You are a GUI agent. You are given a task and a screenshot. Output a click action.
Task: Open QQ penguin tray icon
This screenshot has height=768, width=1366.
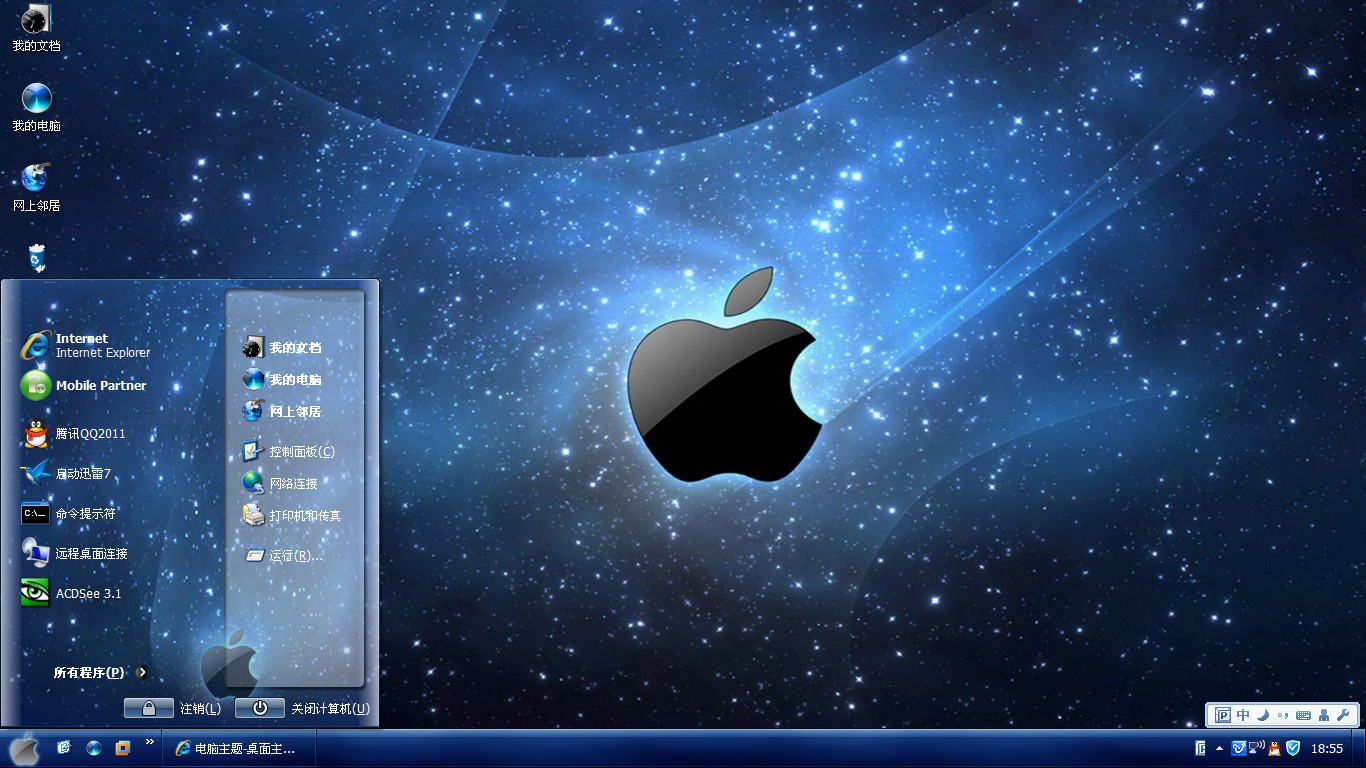pyautogui.click(x=1275, y=748)
